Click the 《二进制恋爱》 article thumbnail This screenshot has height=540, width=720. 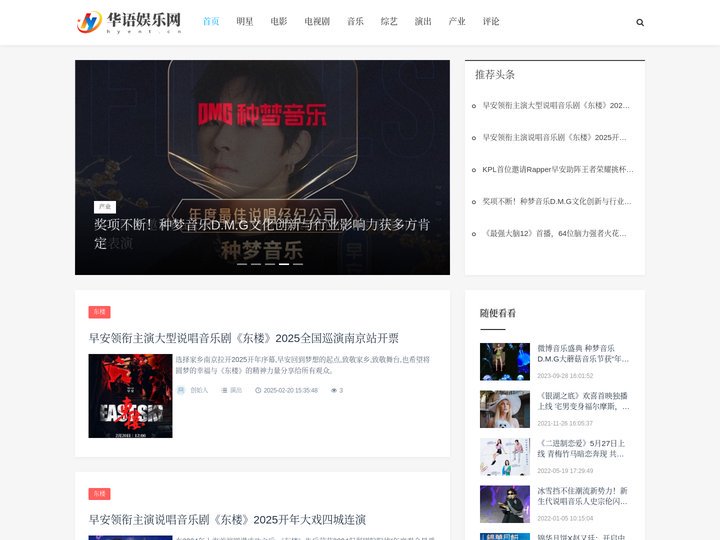pyautogui.click(x=505, y=456)
